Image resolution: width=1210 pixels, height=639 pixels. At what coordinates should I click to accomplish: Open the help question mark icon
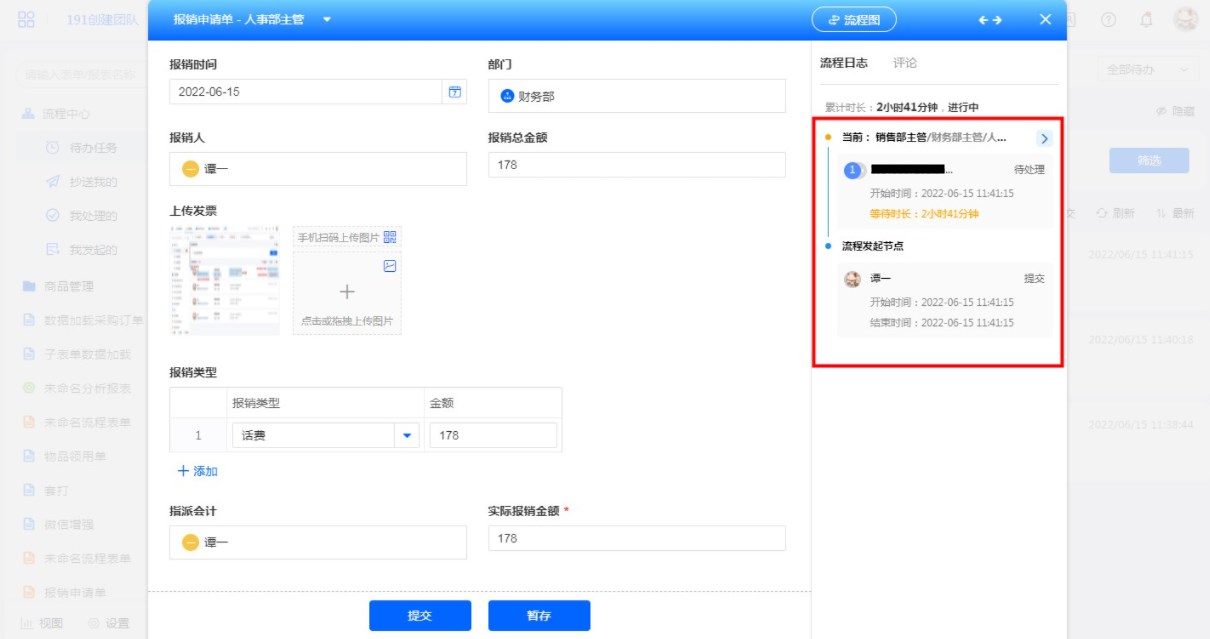coord(1109,20)
